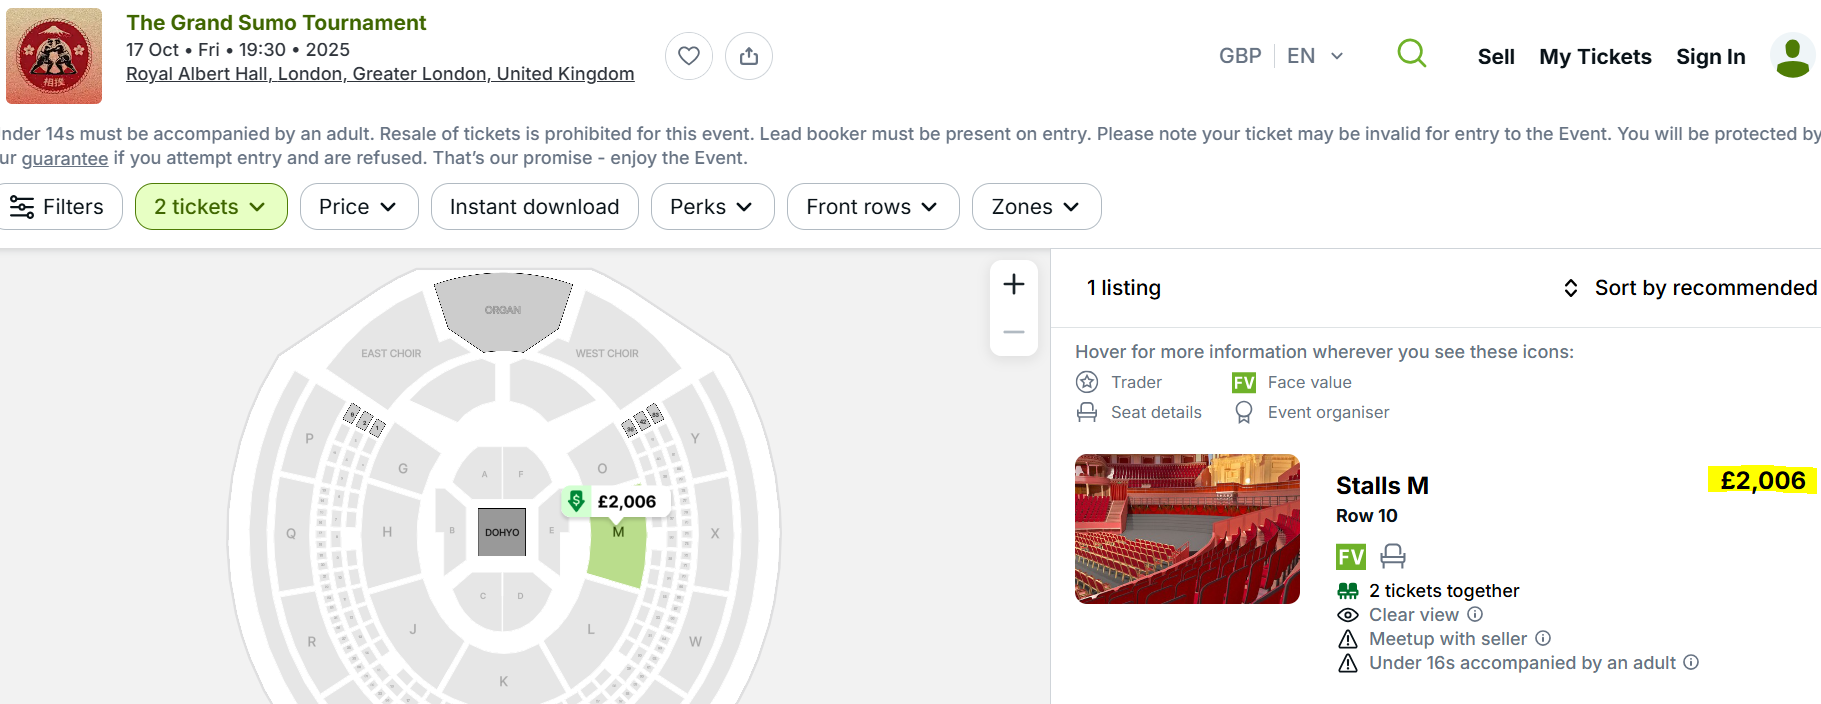Zoom in on the seating map
Screen dimensions: 1821x704
(x=1014, y=284)
